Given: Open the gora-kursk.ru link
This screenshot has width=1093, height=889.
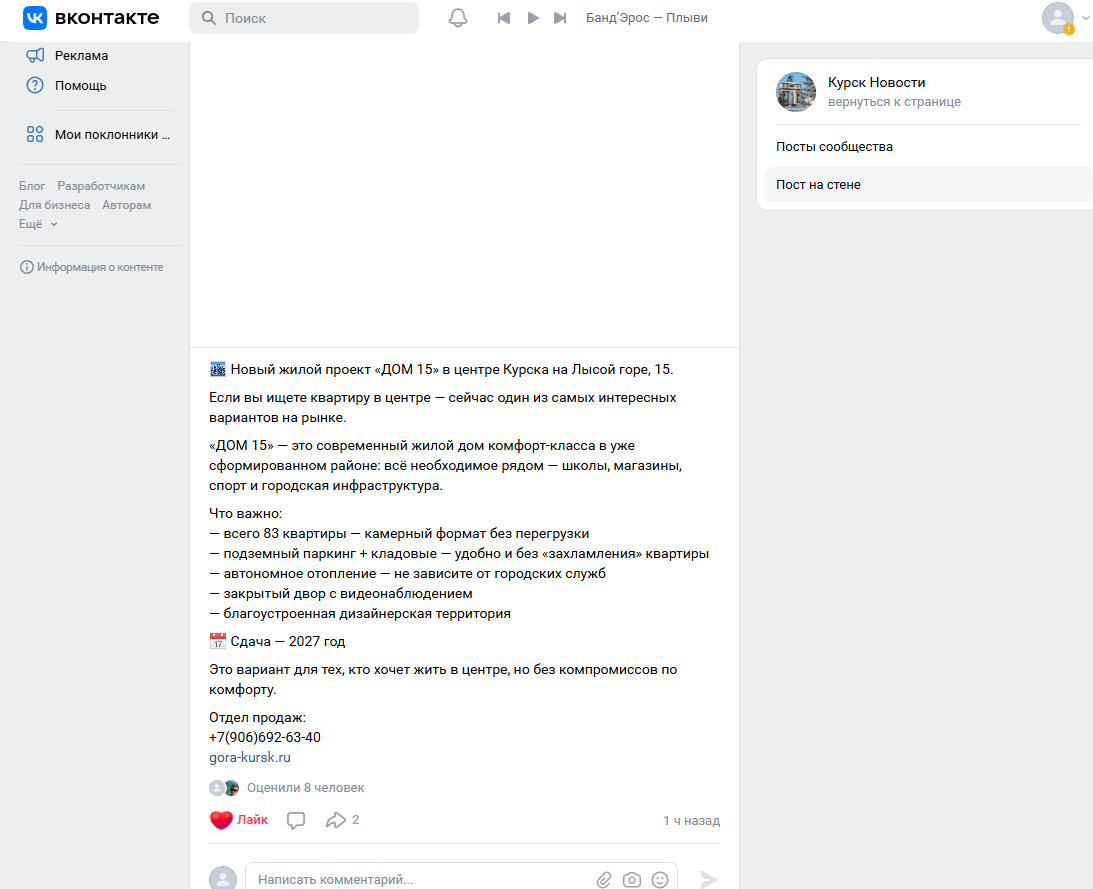Looking at the screenshot, I should click(x=250, y=757).
